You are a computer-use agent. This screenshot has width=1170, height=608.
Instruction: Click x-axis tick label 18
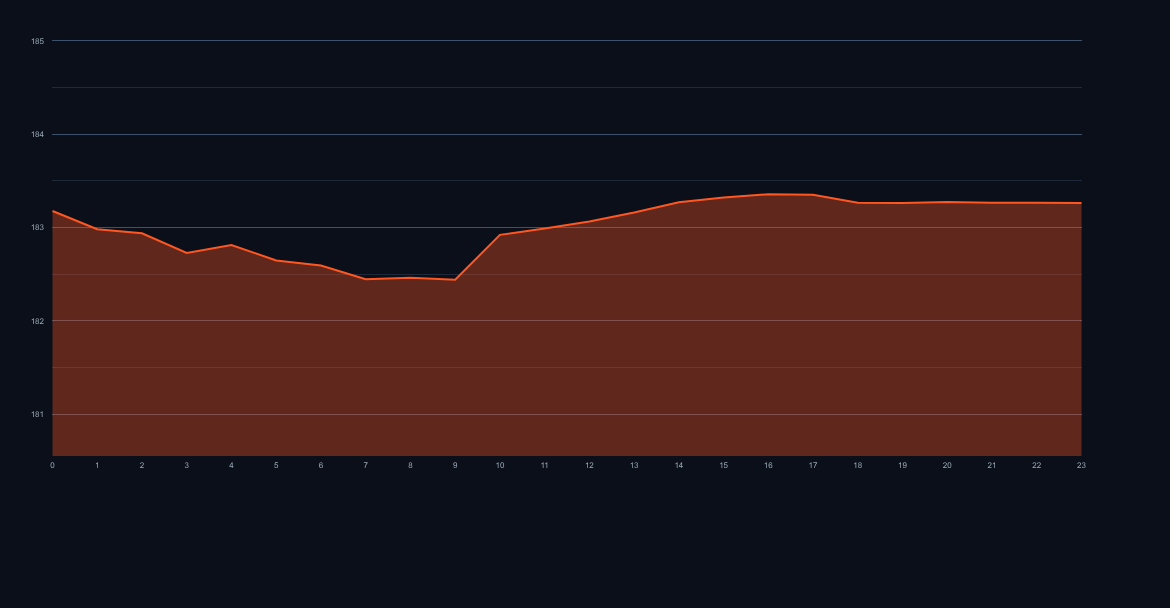coord(858,466)
